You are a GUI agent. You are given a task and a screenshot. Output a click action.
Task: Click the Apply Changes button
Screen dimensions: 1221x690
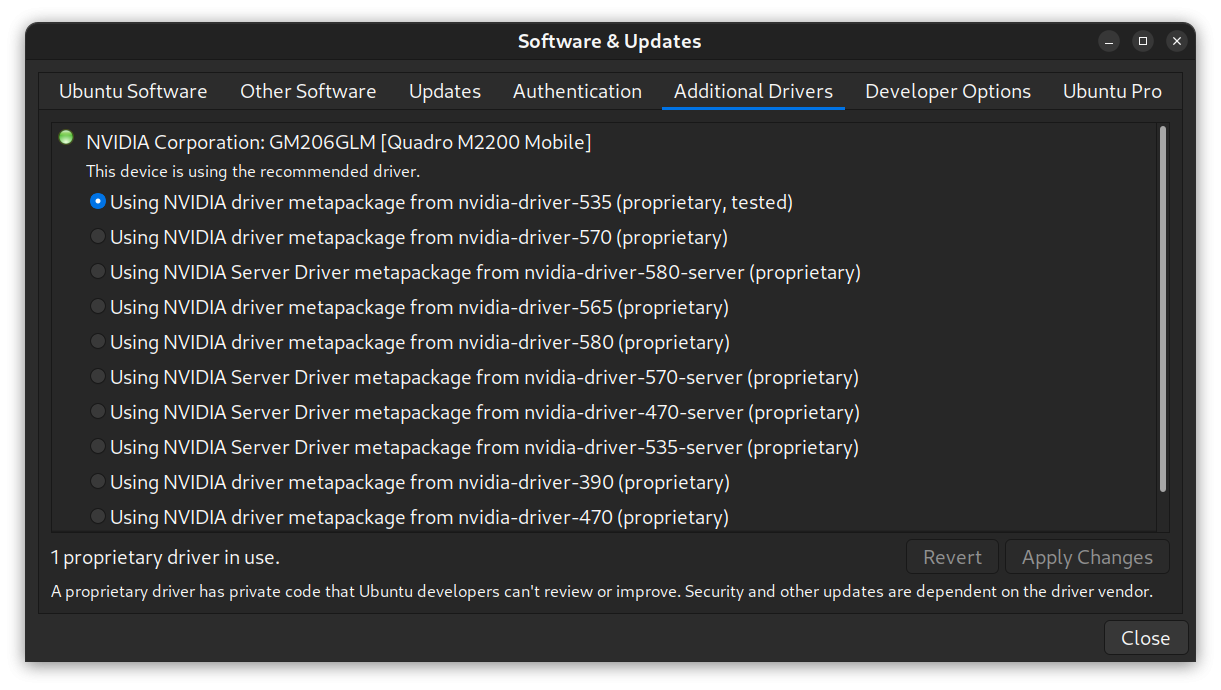coord(1087,557)
